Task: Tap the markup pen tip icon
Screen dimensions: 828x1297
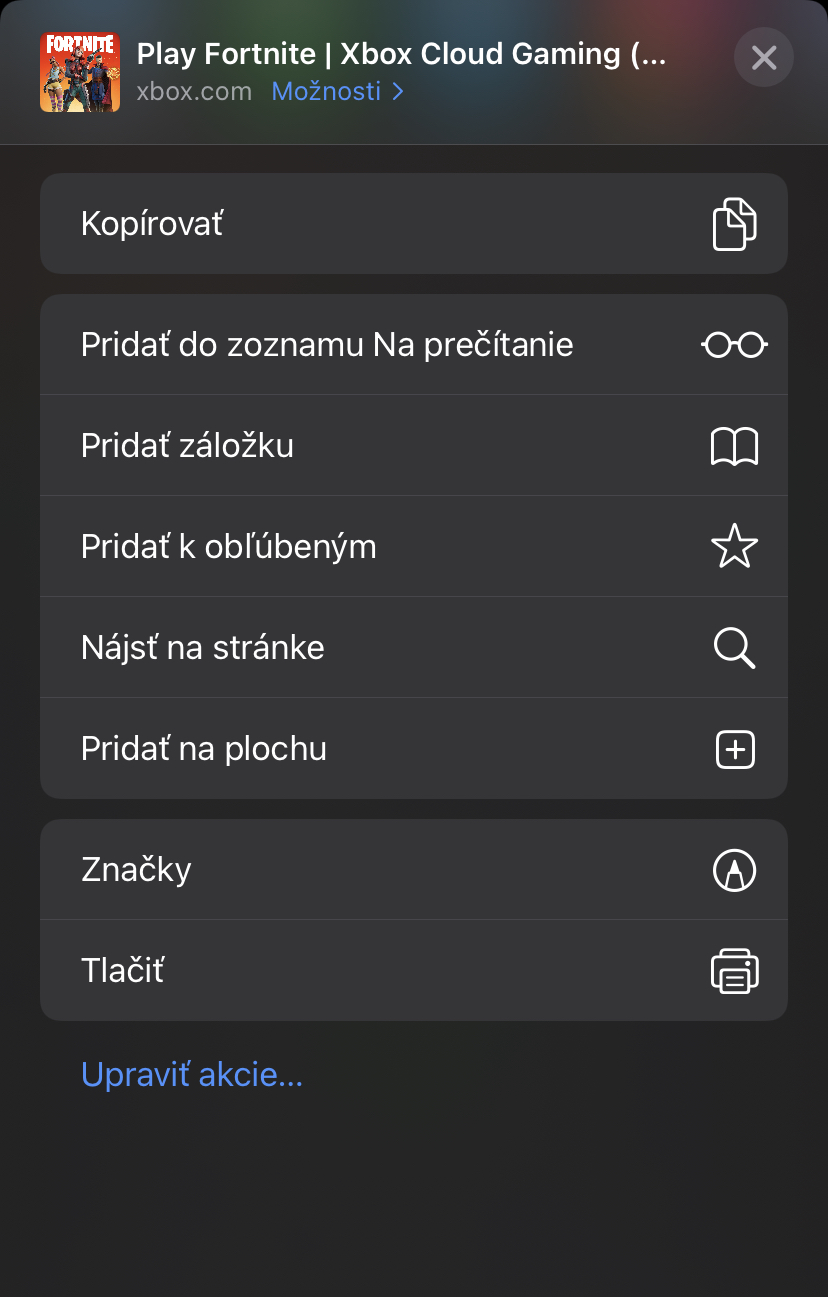Action: [734, 870]
